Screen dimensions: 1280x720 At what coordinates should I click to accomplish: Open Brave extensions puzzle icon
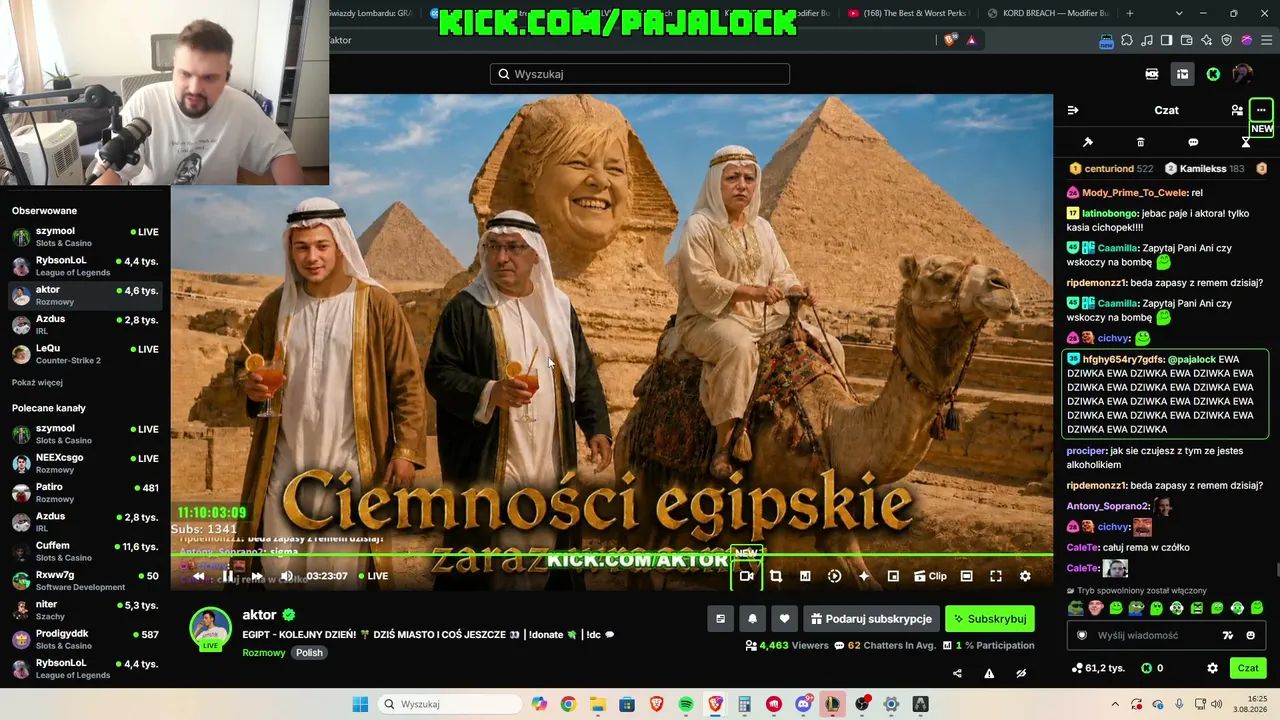point(1127,40)
